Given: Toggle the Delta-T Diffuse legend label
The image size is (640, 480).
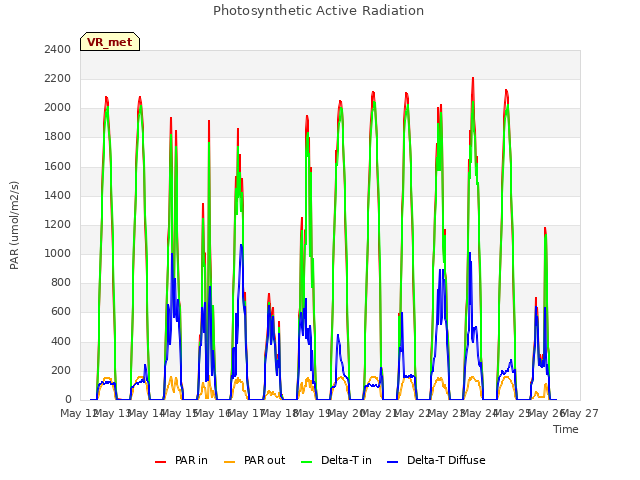Looking at the screenshot, I should coord(446,460).
